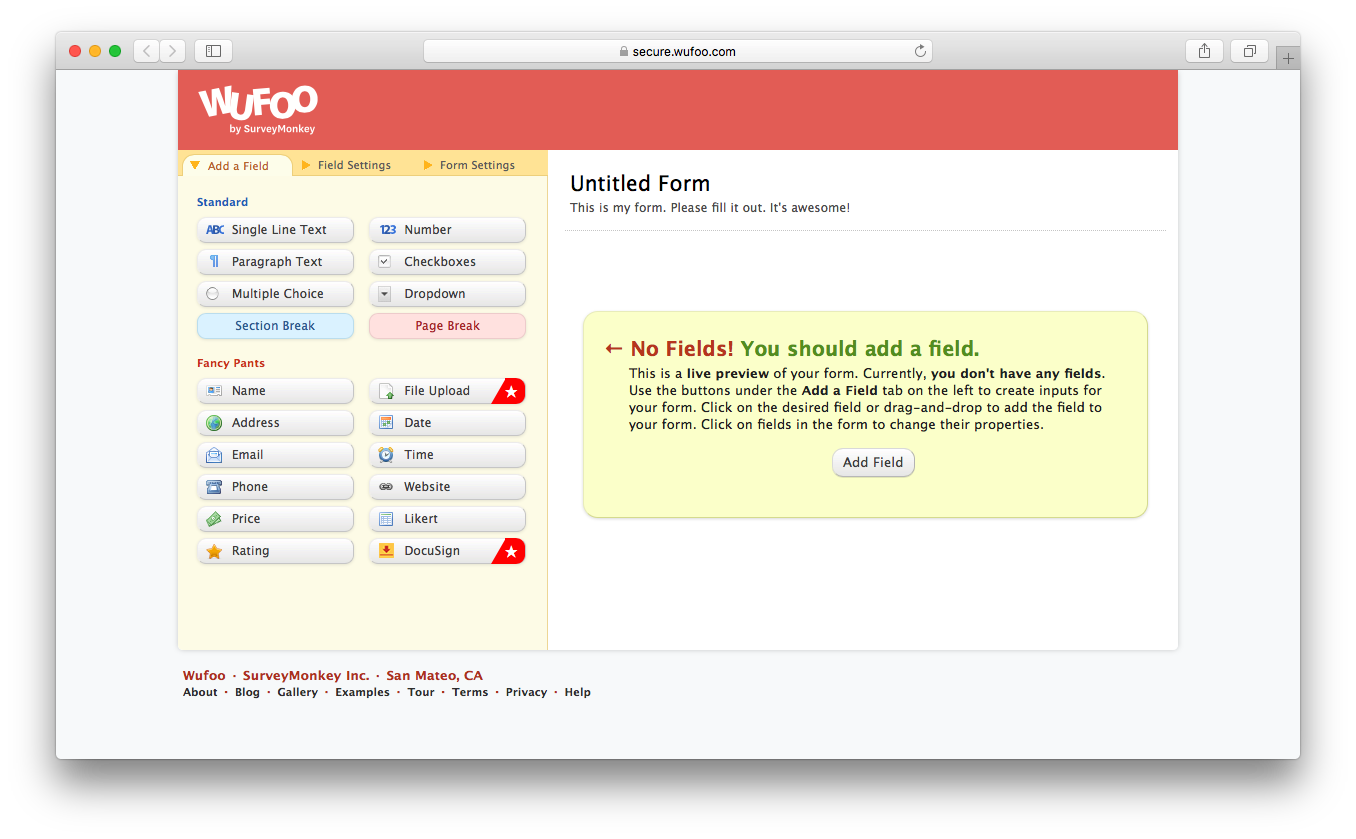Add a Single Line Text field
This screenshot has height=839, width=1356.
click(275, 230)
